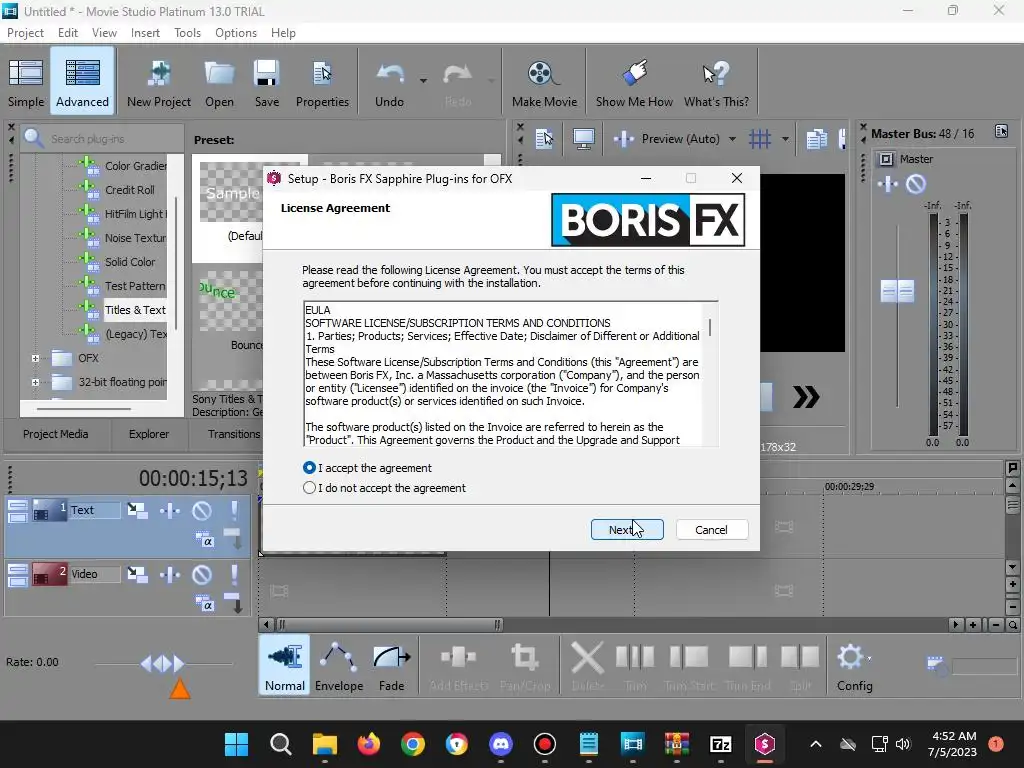Show hidden system tray icons chevron
This screenshot has width=1024, height=768.
pos(816,744)
